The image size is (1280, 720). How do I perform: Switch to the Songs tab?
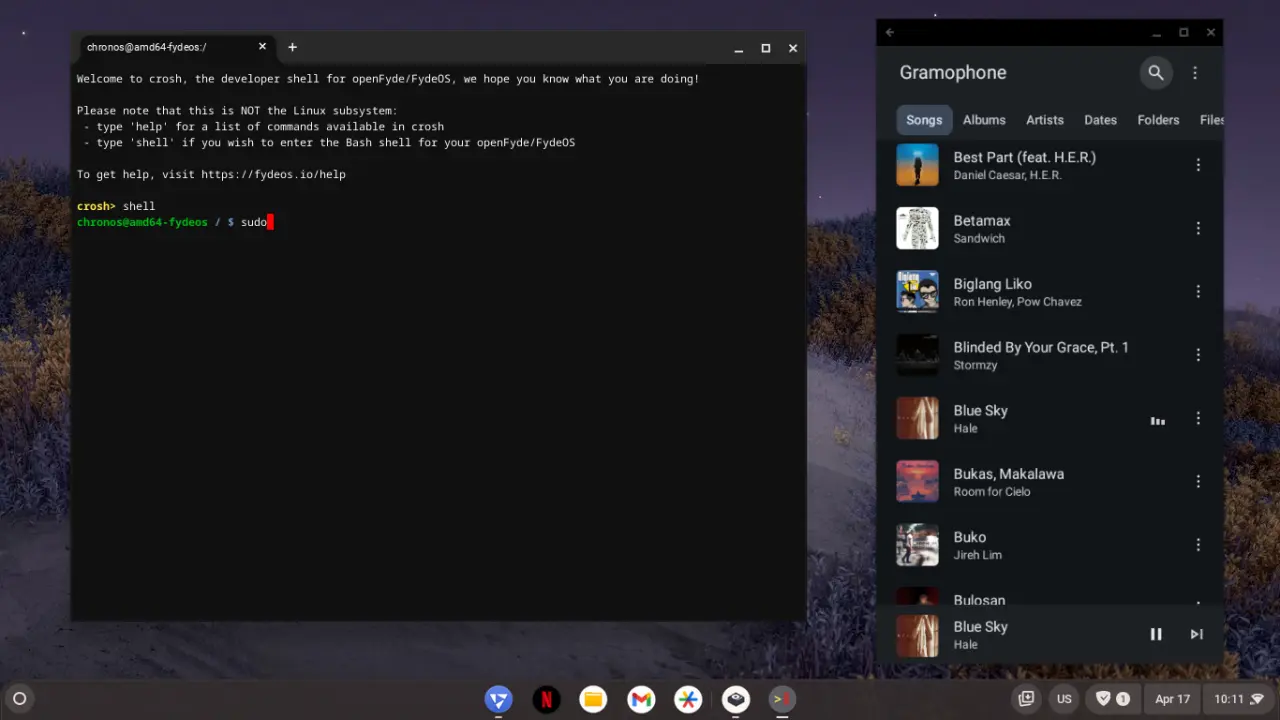[x=924, y=120]
